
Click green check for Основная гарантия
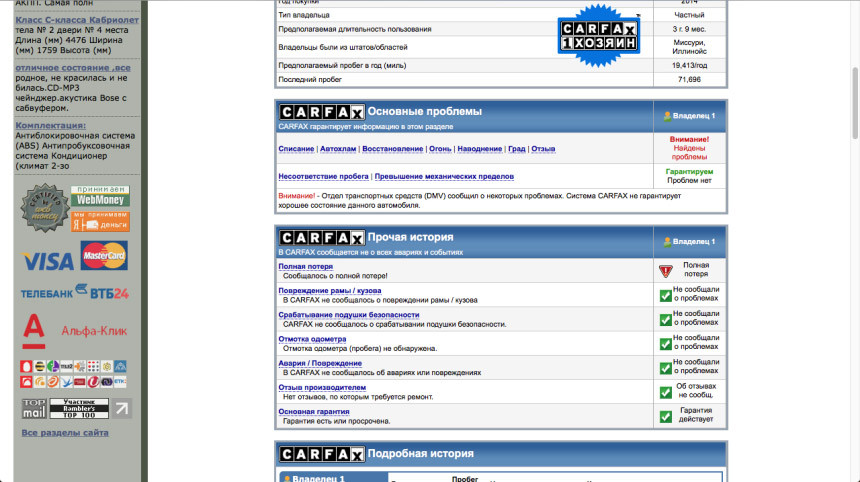tap(665, 416)
